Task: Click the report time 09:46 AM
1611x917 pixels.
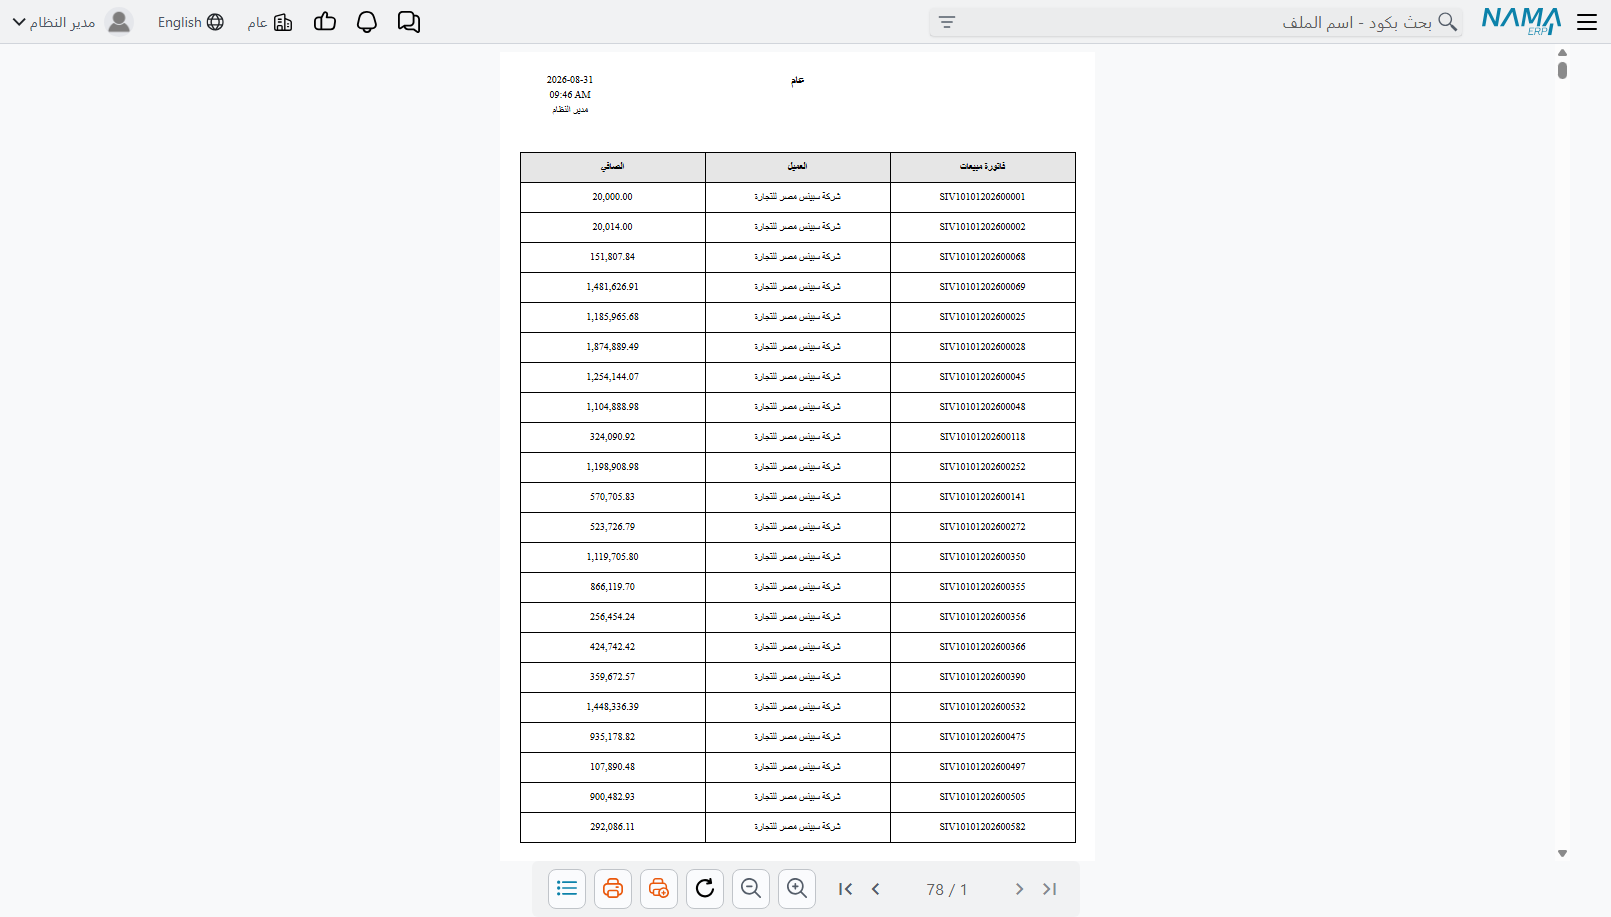Action: (570, 95)
